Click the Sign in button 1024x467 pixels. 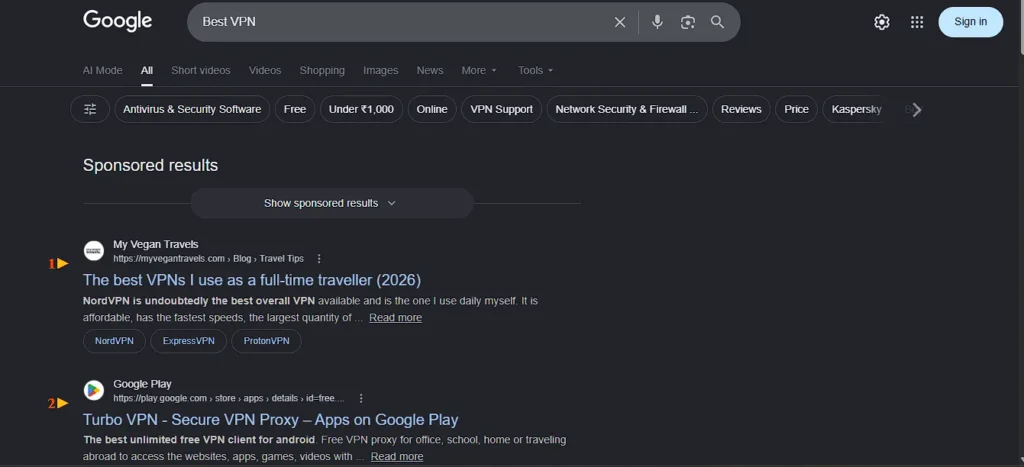click(970, 22)
